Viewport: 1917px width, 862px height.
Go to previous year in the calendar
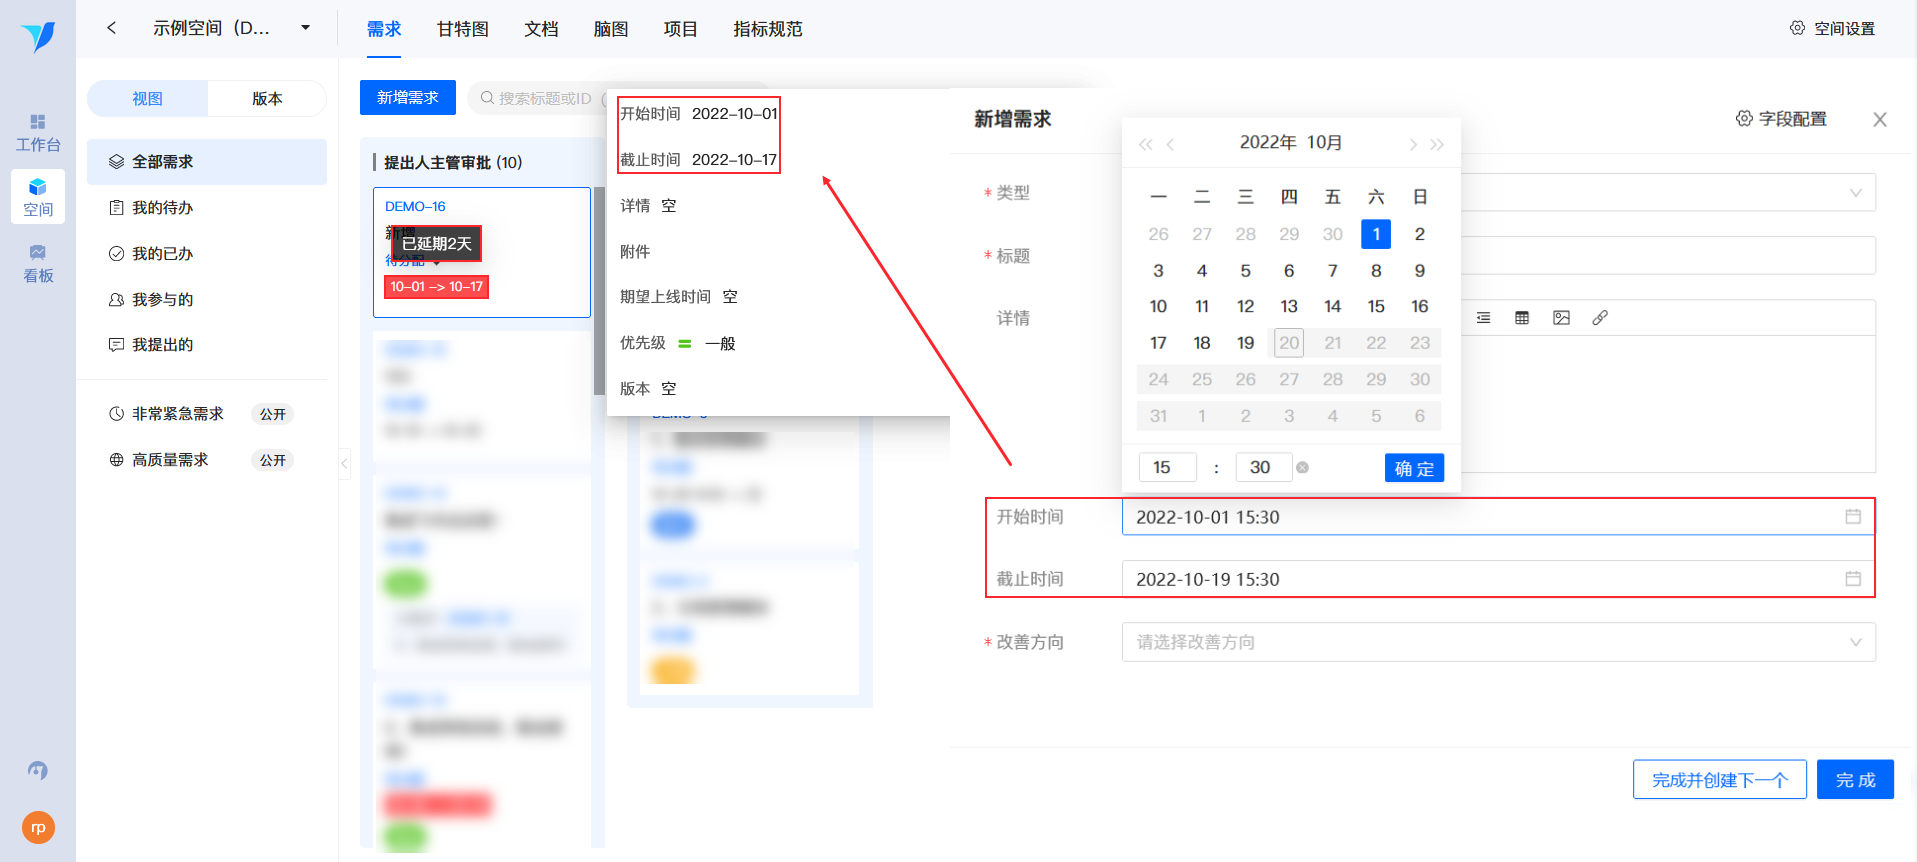[x=1145, y=144]
